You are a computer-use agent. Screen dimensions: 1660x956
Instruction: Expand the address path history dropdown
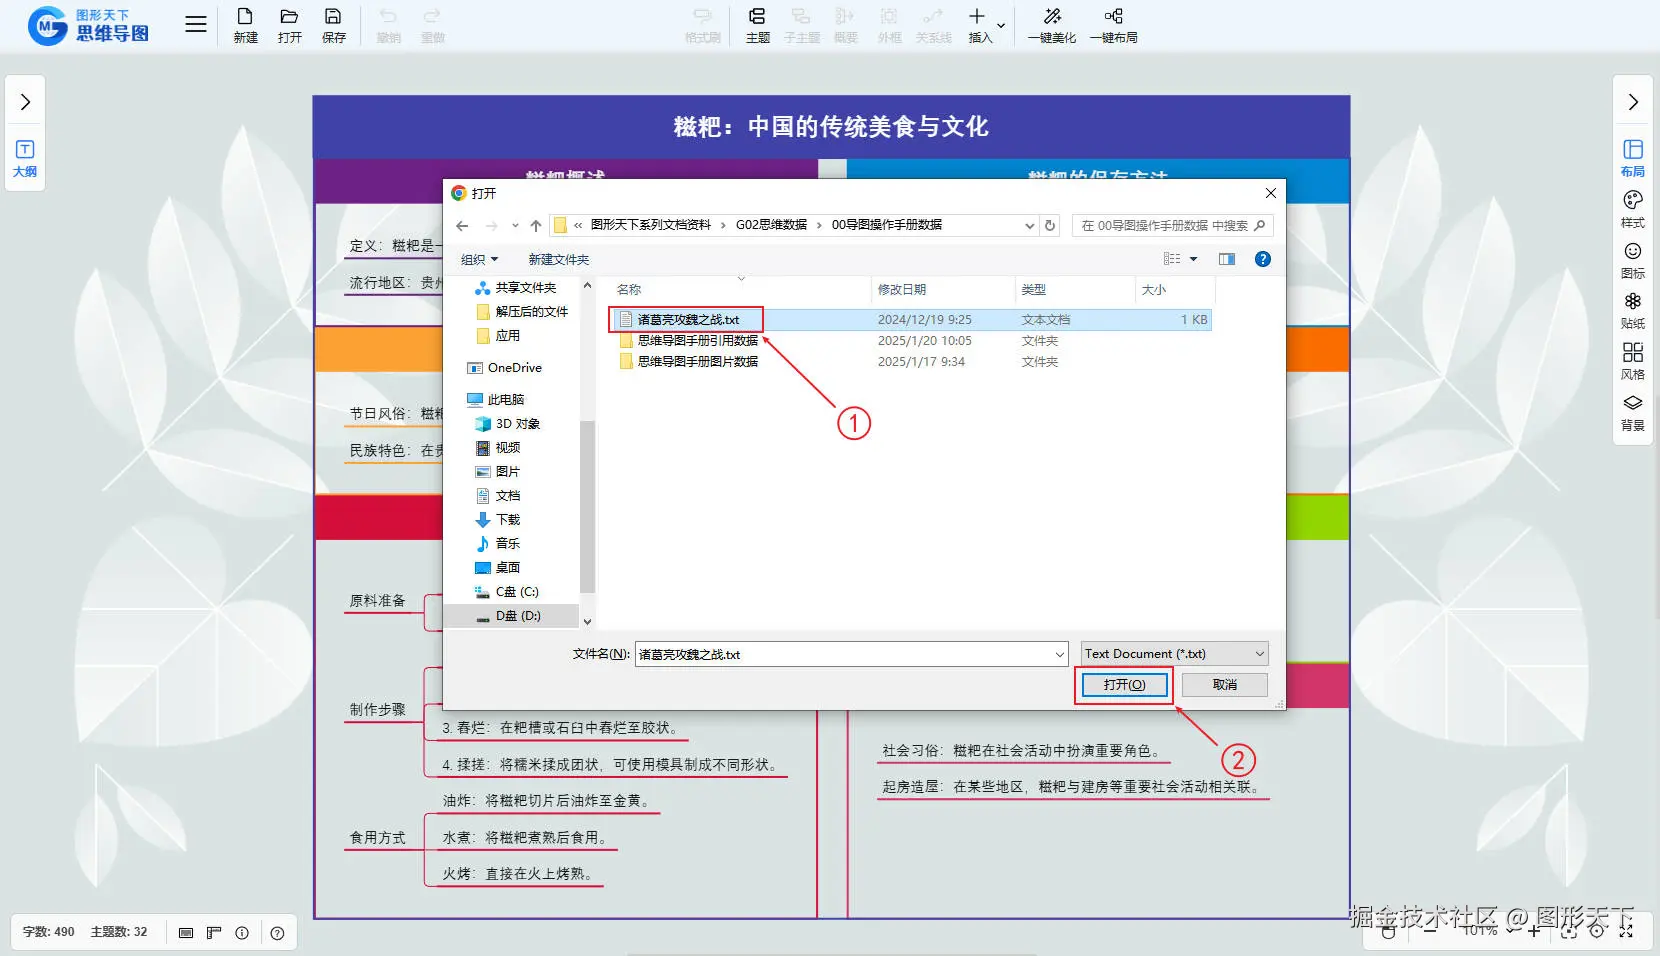(x=1030, y=225)
